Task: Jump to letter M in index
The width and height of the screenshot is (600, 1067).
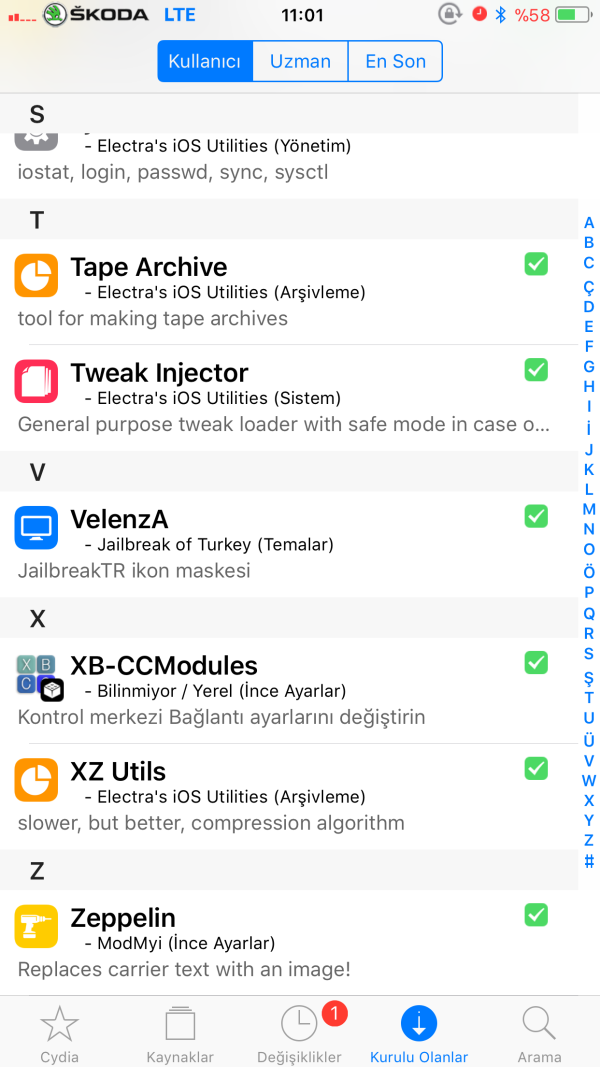Action: tap(589, 509)
